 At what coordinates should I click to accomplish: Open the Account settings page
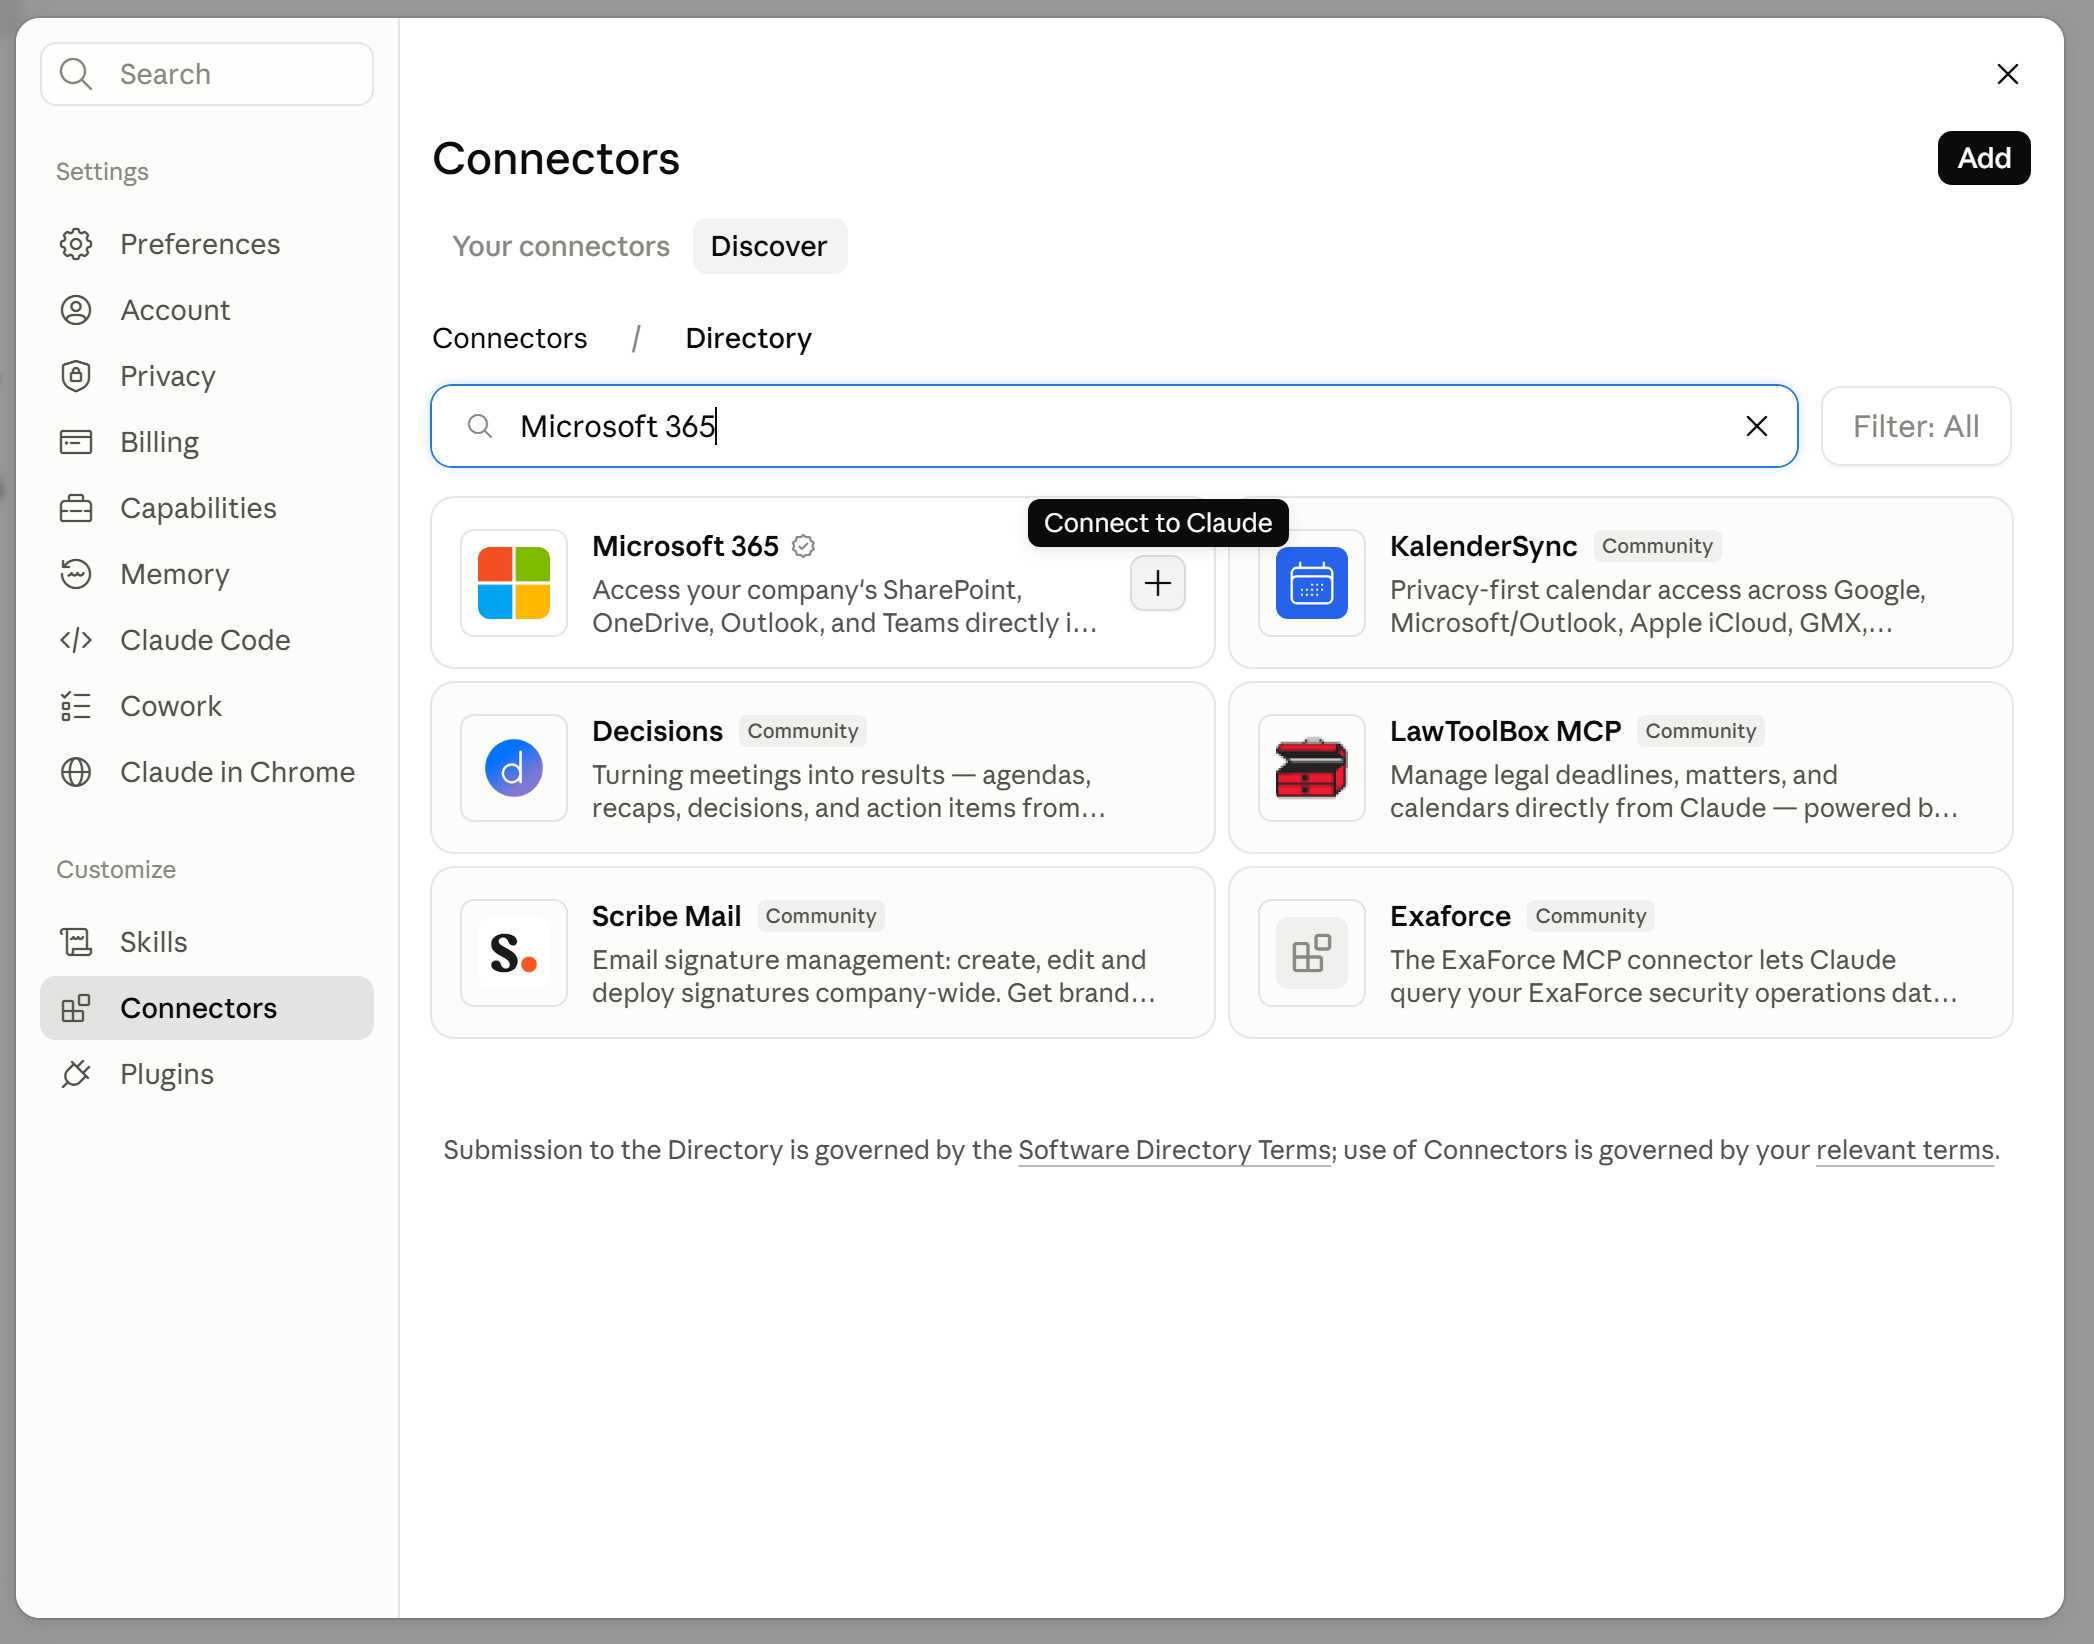[207, 310]
